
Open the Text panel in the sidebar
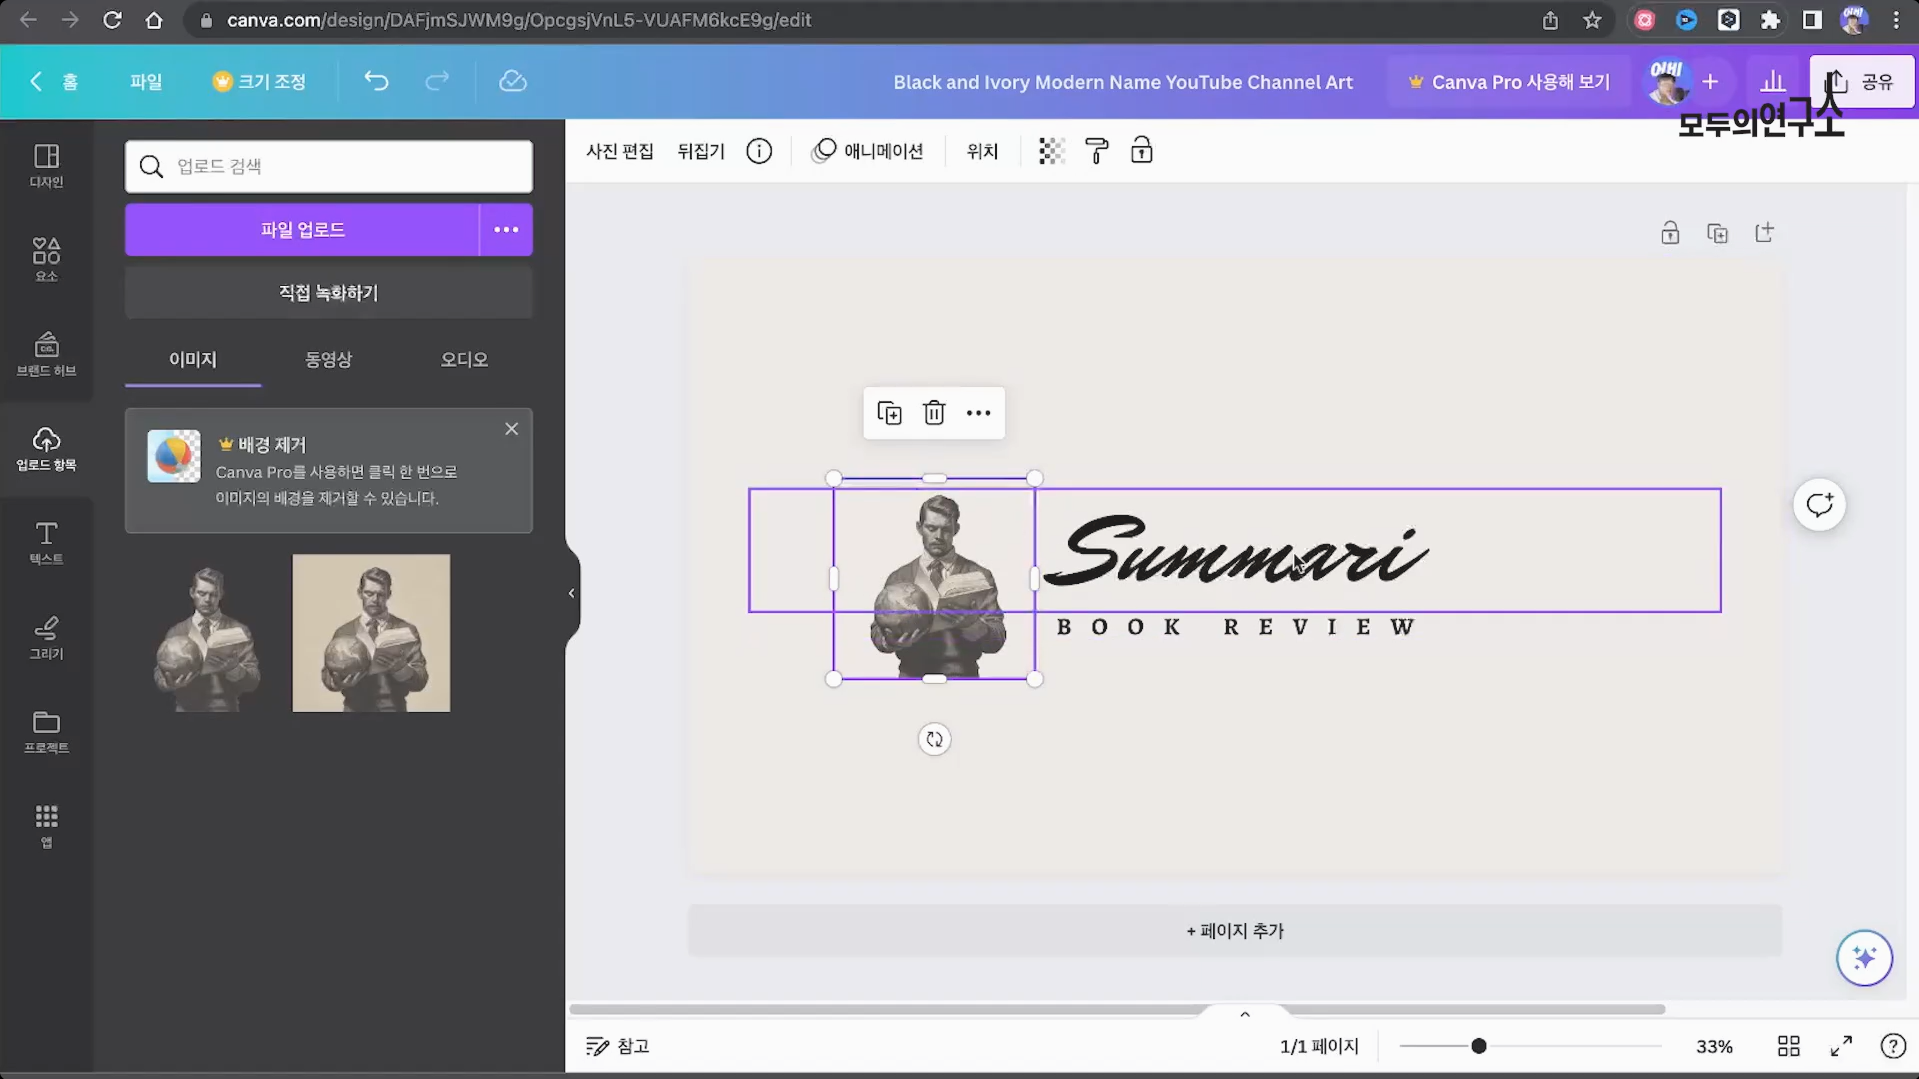coord(46,543)
